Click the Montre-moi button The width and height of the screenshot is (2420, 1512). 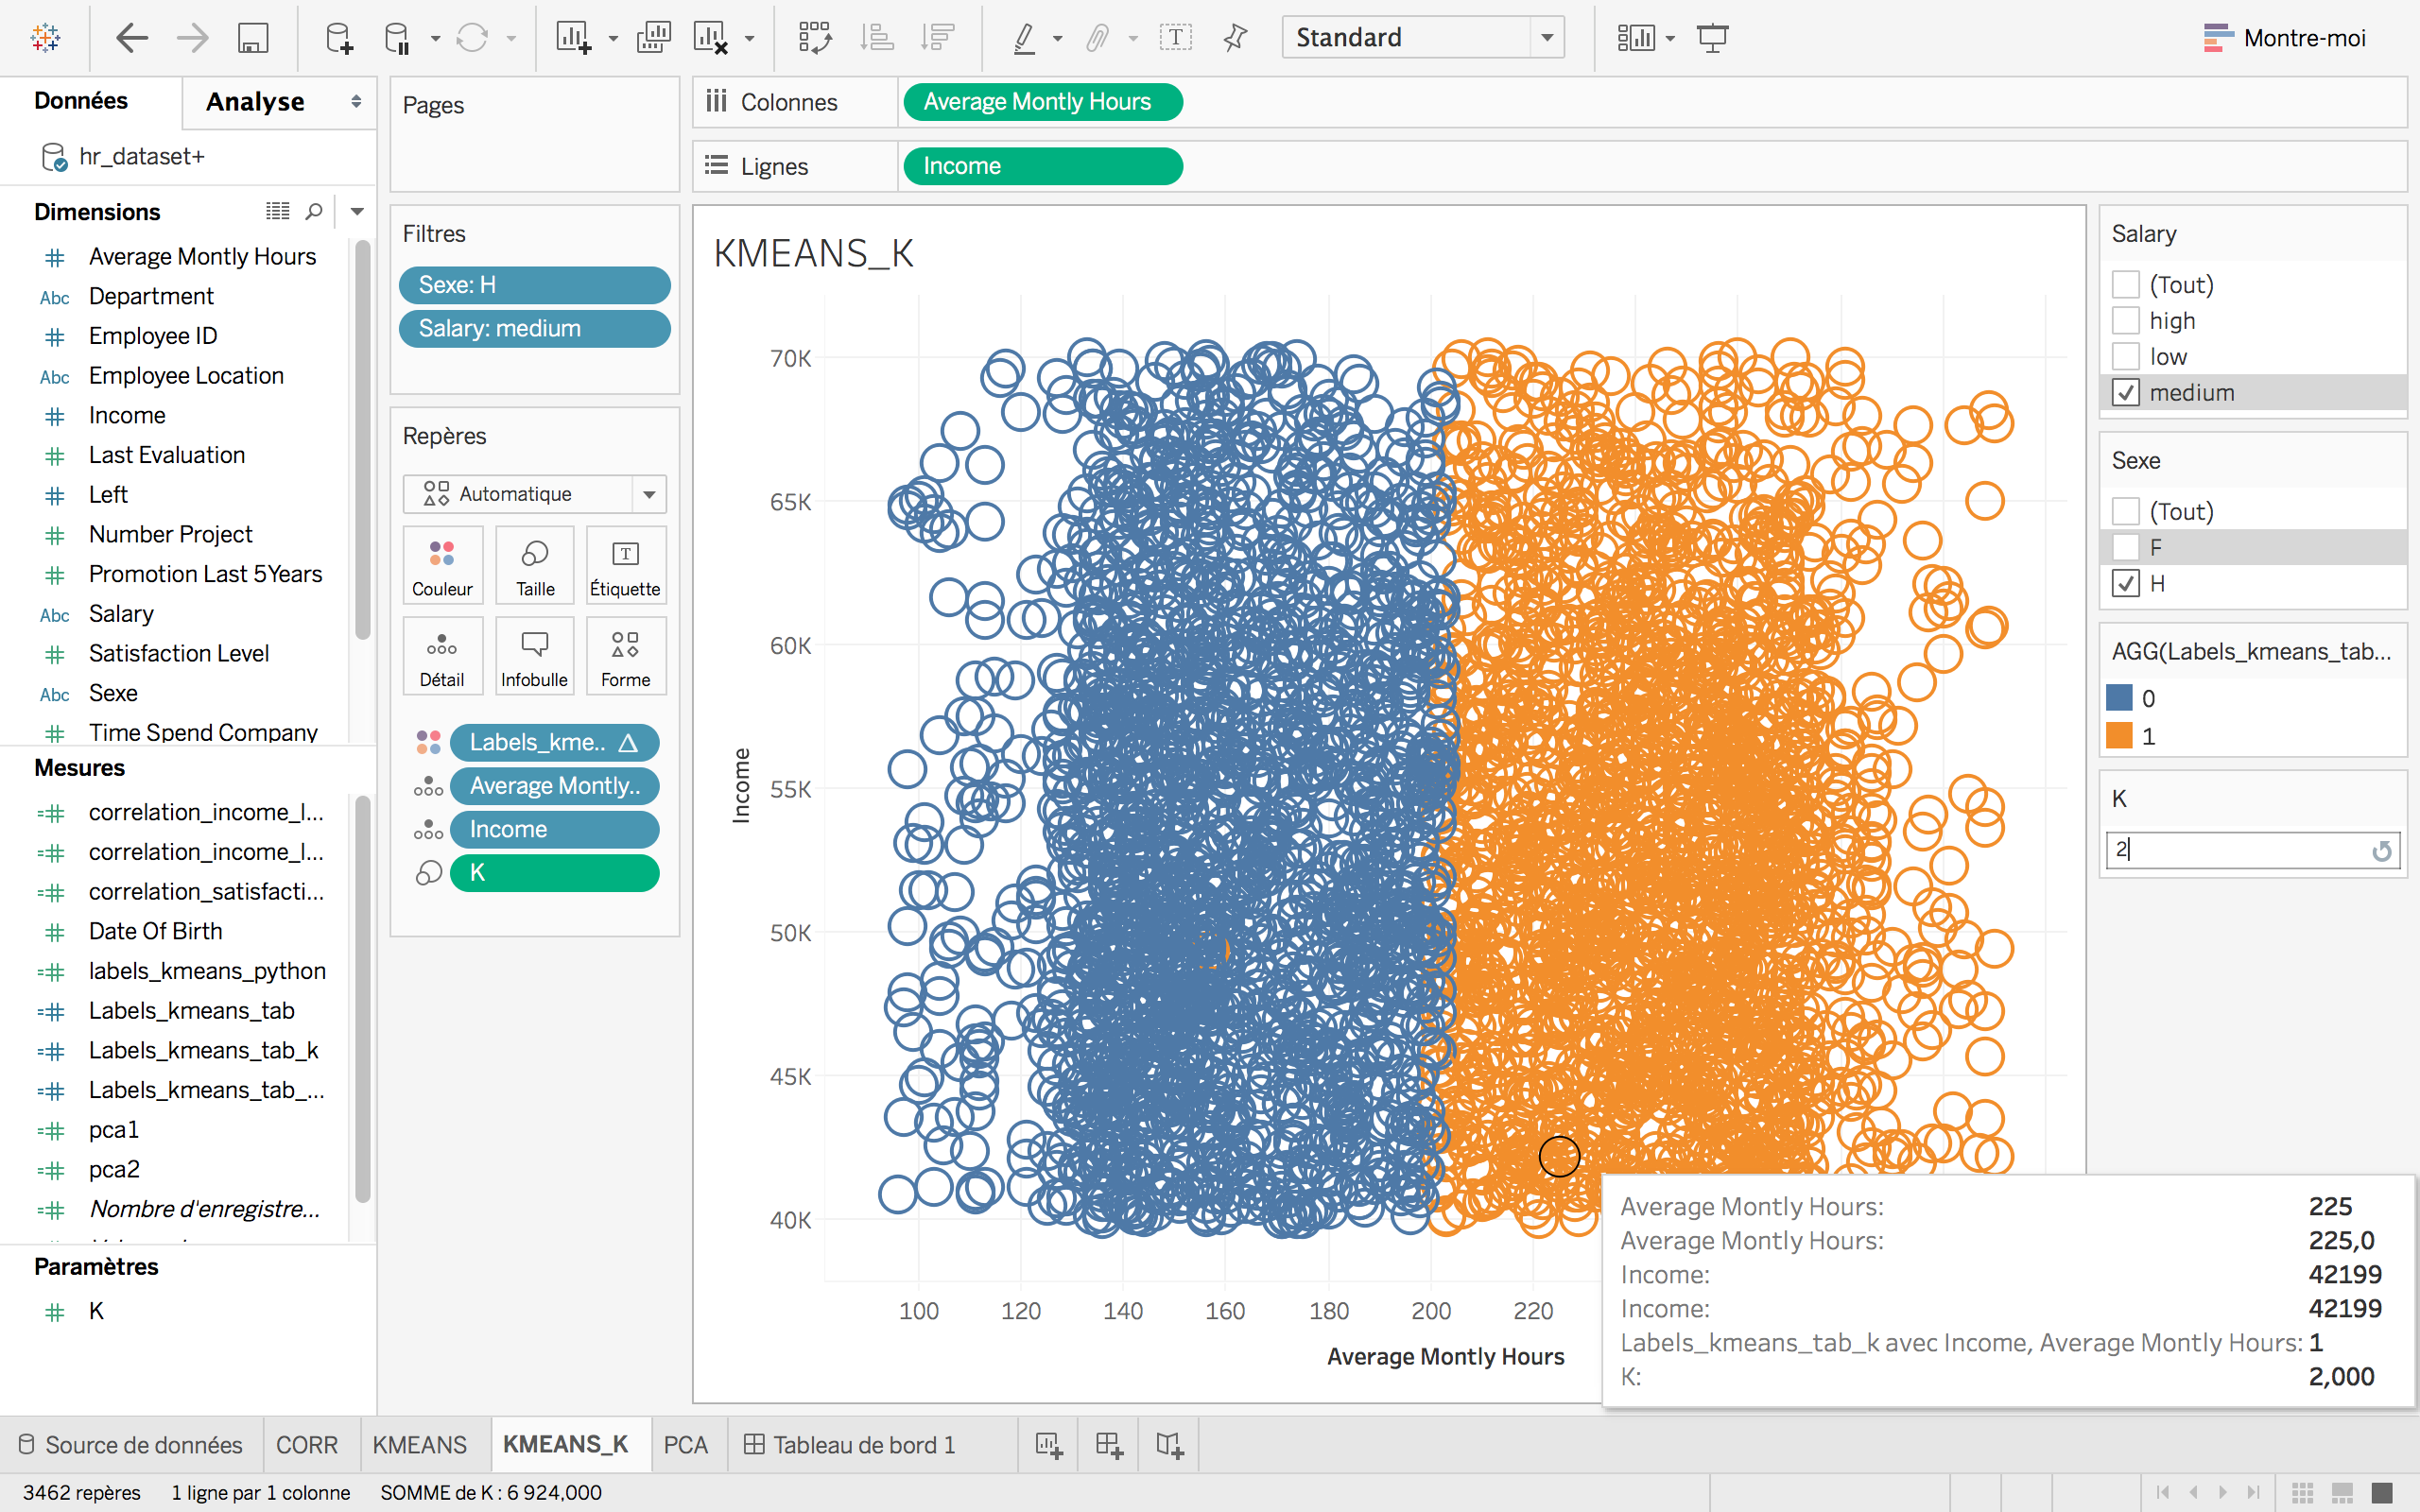pyautogui.click(x=2284, y=38)
